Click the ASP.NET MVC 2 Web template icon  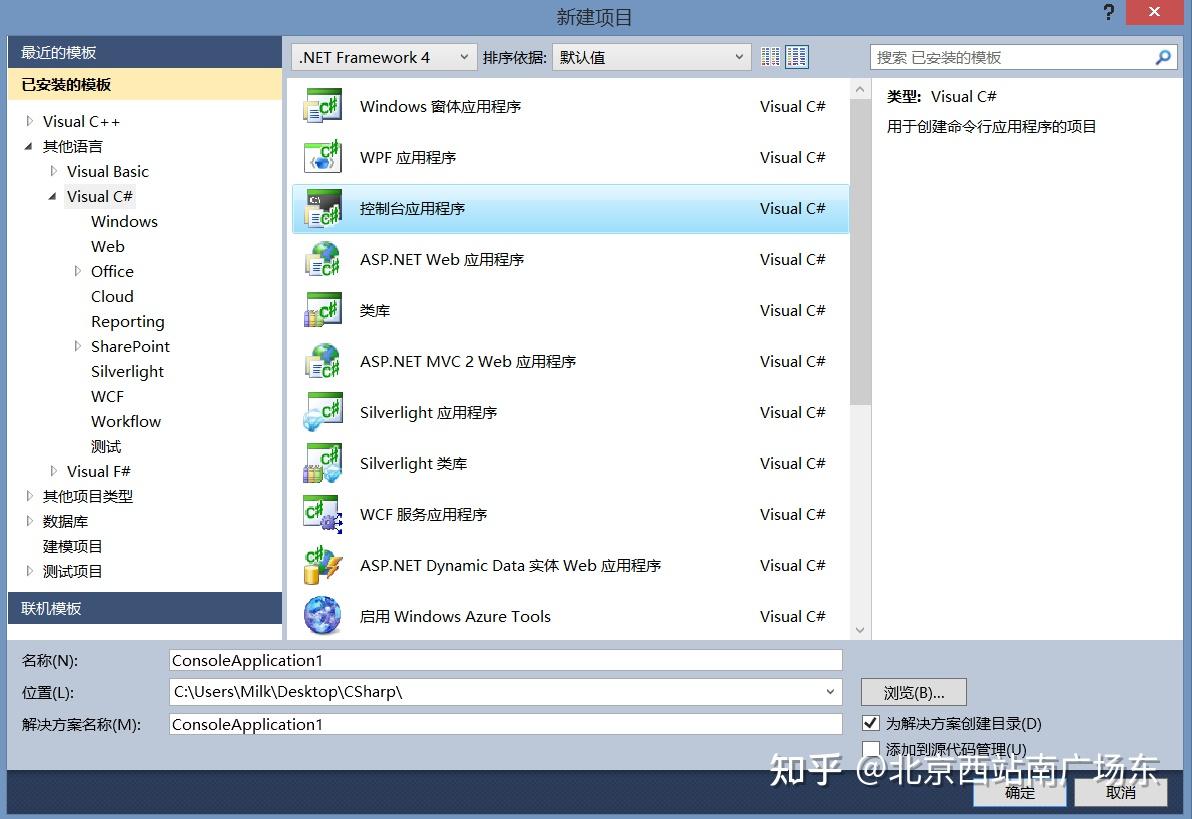[x=322, y=361]
